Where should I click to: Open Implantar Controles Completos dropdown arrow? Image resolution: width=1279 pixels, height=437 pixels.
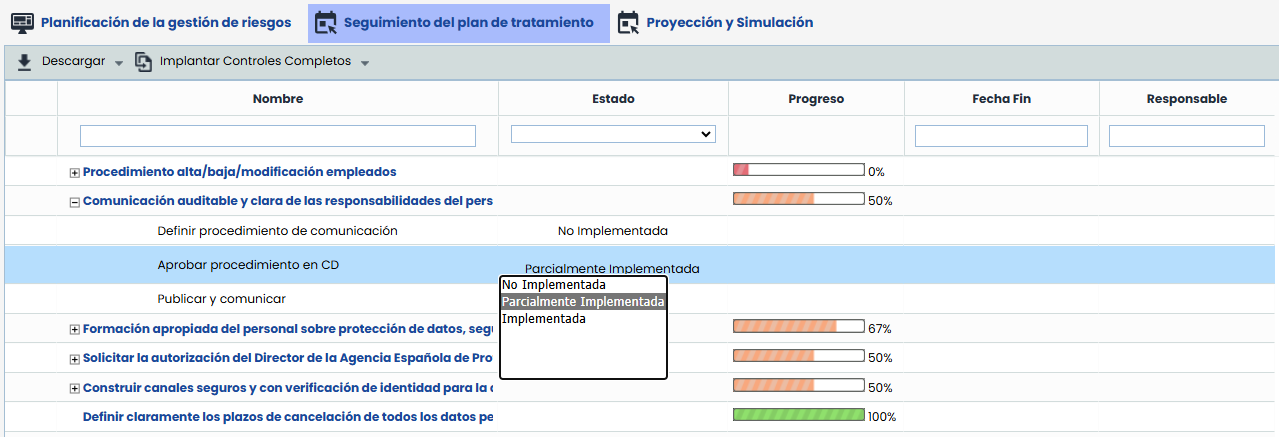[x=365, y=63]
